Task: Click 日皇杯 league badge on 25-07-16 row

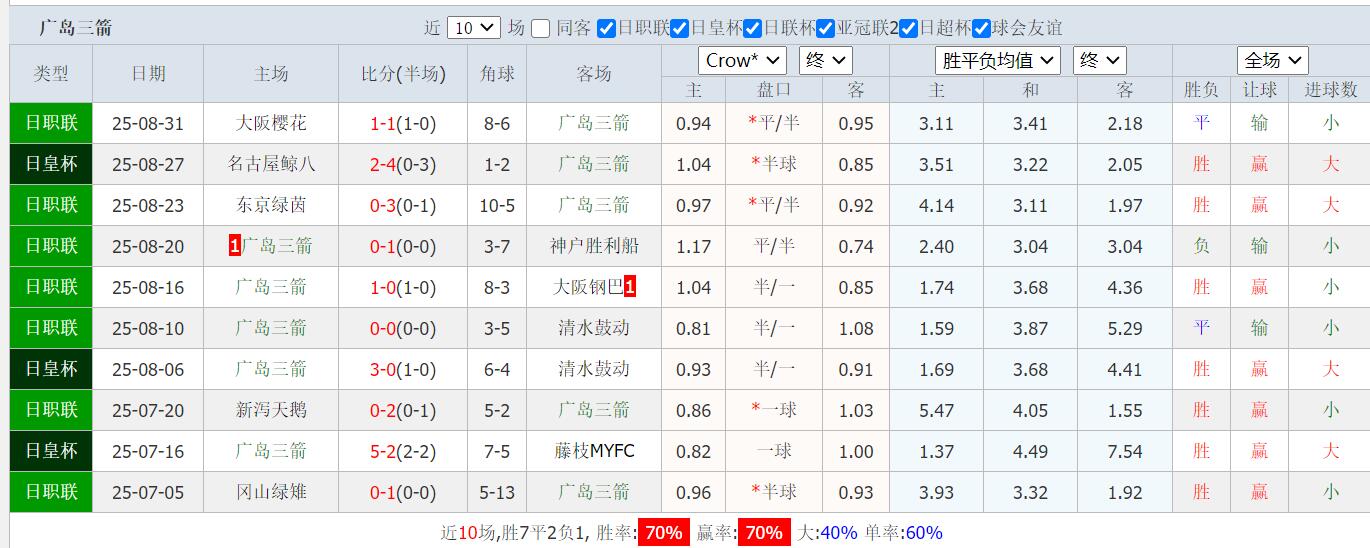Action: click(51, 451)
